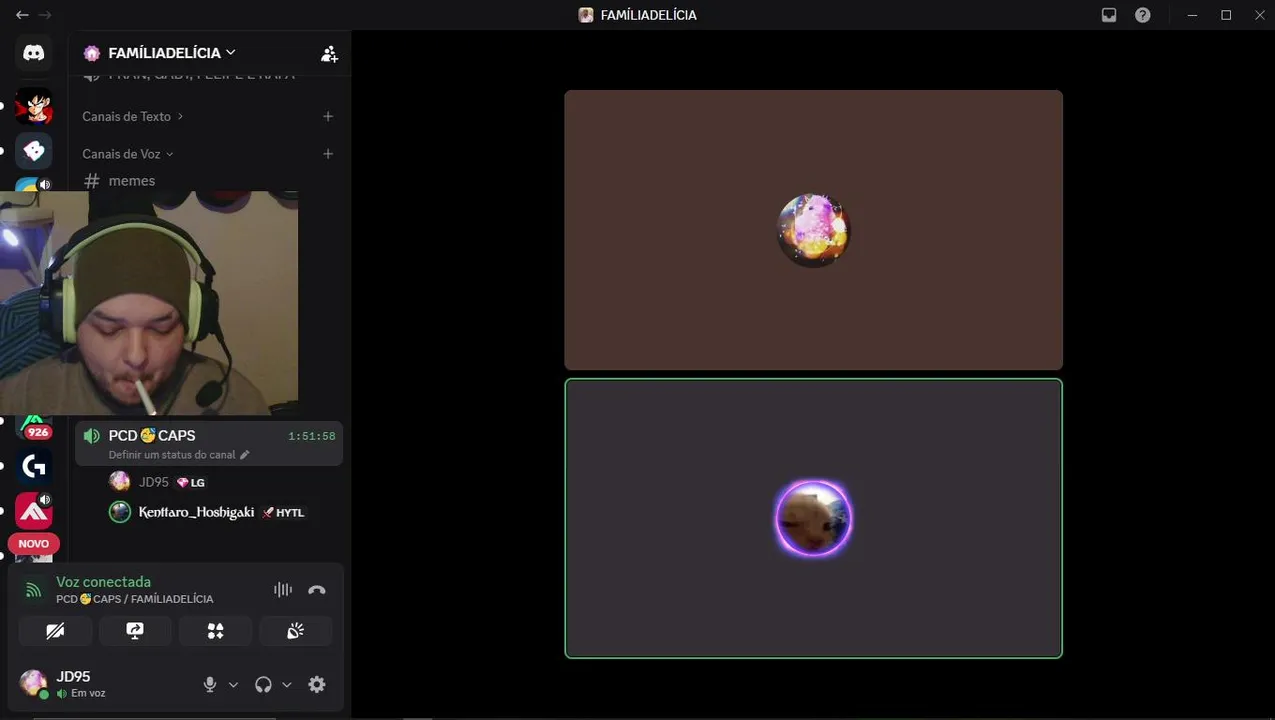Open Discord home direct messages
Screen dimensions: 1275x720
pyautogui.click(x=34, y=53)
